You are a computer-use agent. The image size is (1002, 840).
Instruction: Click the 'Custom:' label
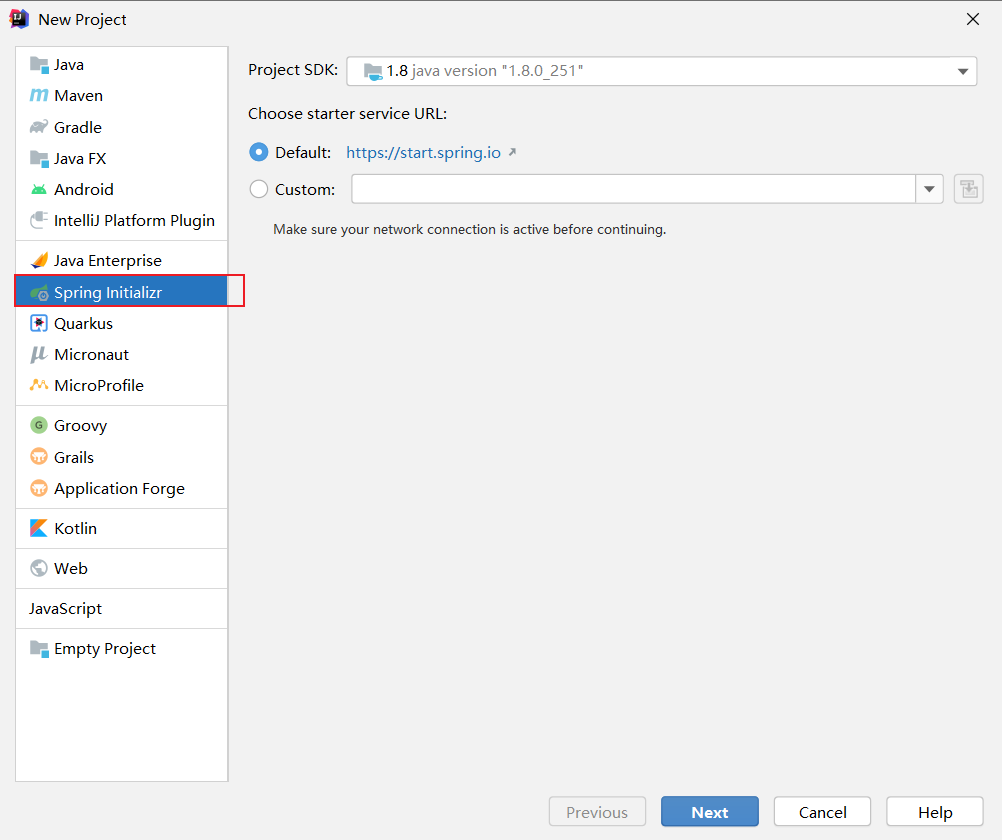point(305,190)
